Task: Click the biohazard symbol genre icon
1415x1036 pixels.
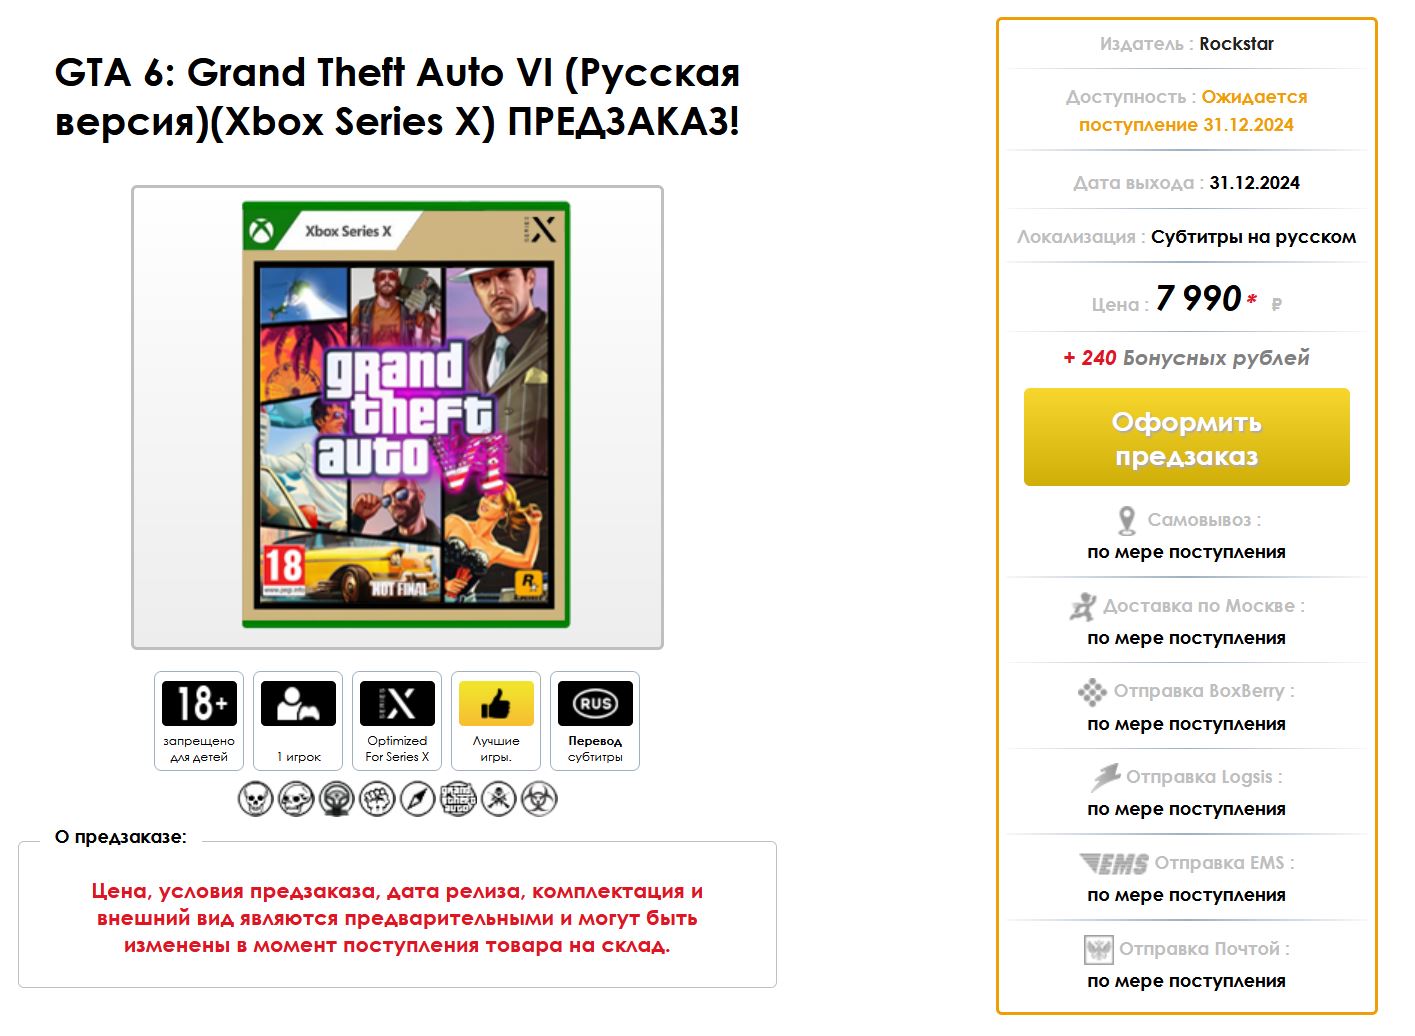Action: 540,799
